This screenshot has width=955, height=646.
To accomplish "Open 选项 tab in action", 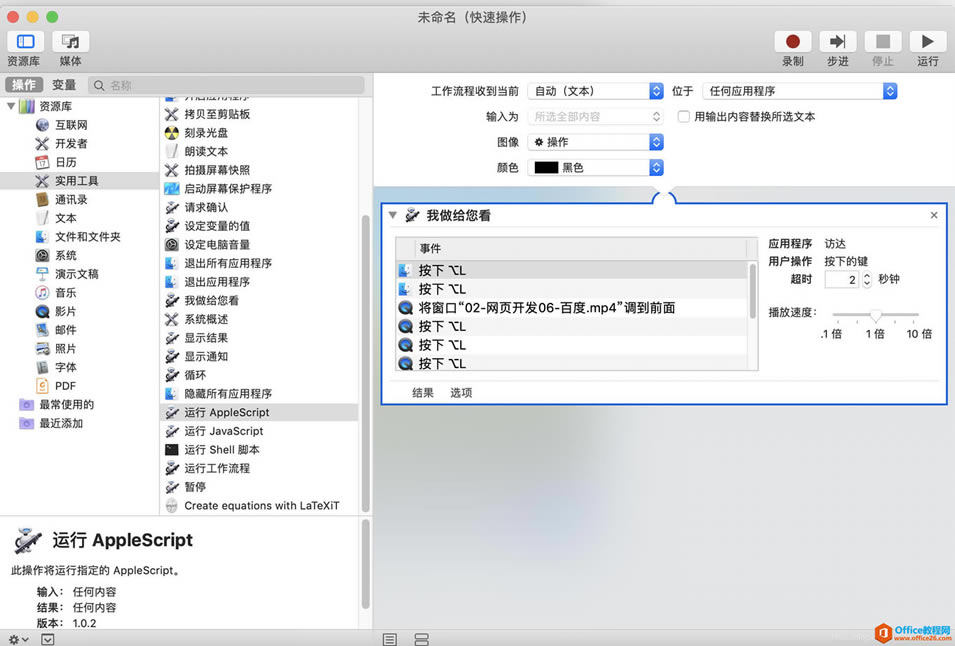I will 461,393.
